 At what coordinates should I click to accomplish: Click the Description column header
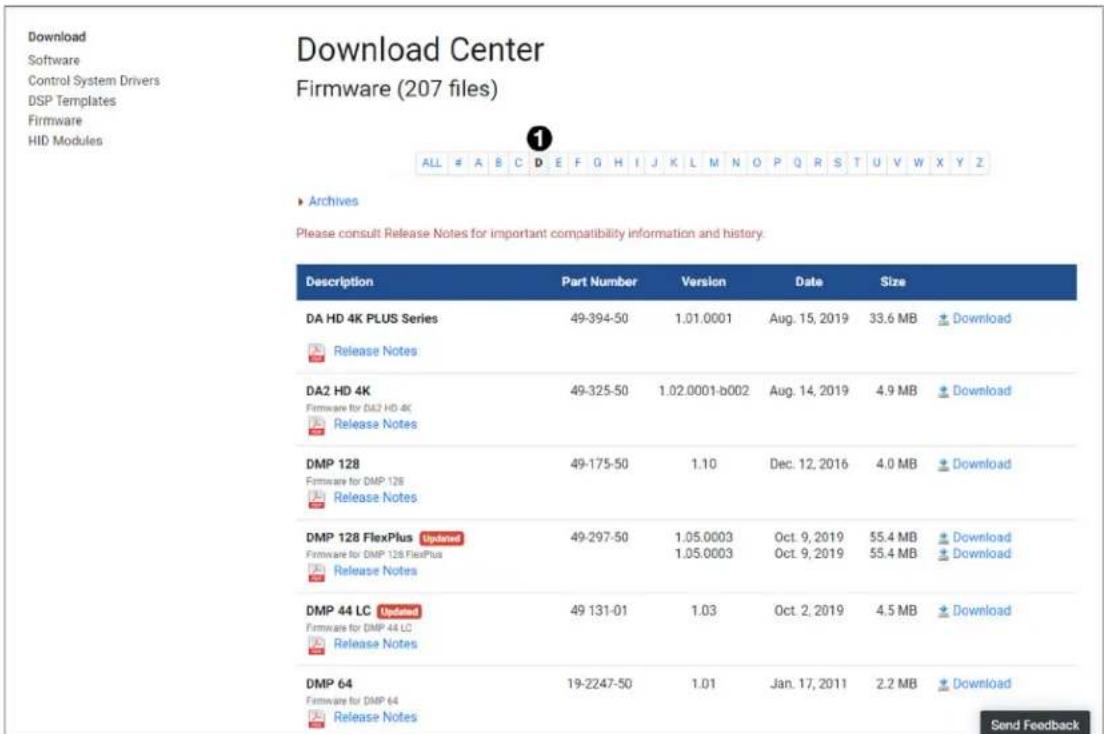coord(339,282)
